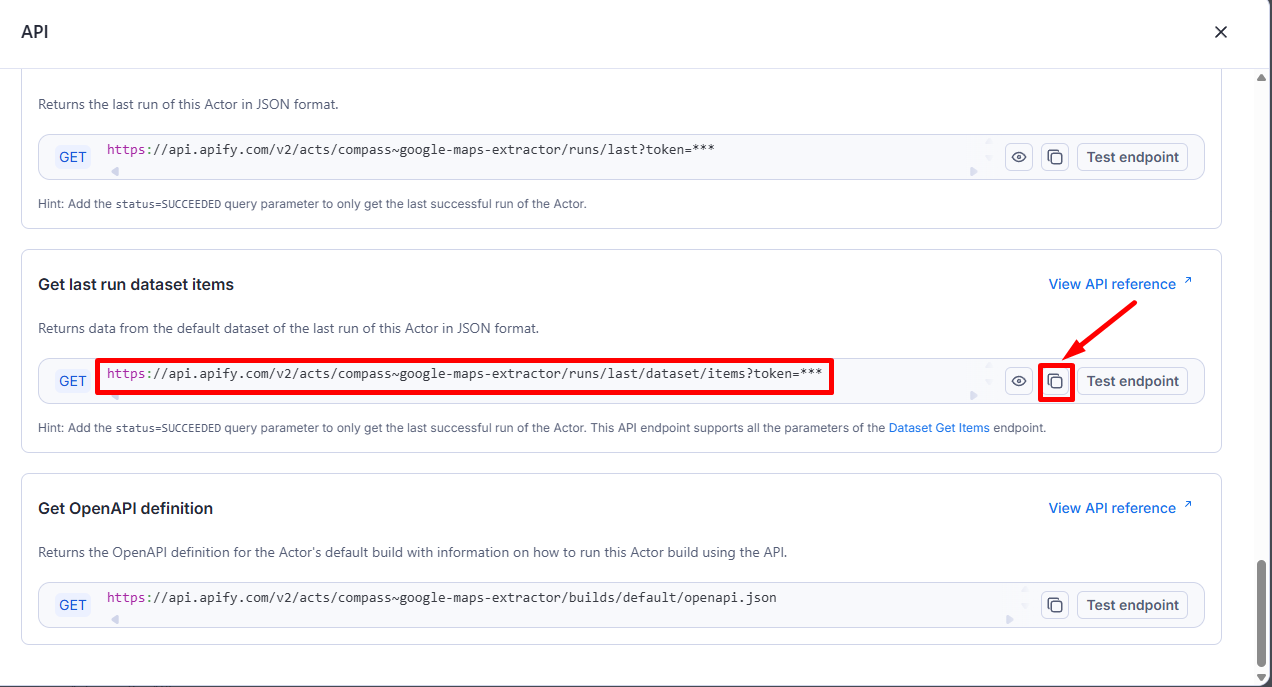1272x687 pixels.
Task: Show the hidden token in dataset items URL
Action: [1018, 381]
